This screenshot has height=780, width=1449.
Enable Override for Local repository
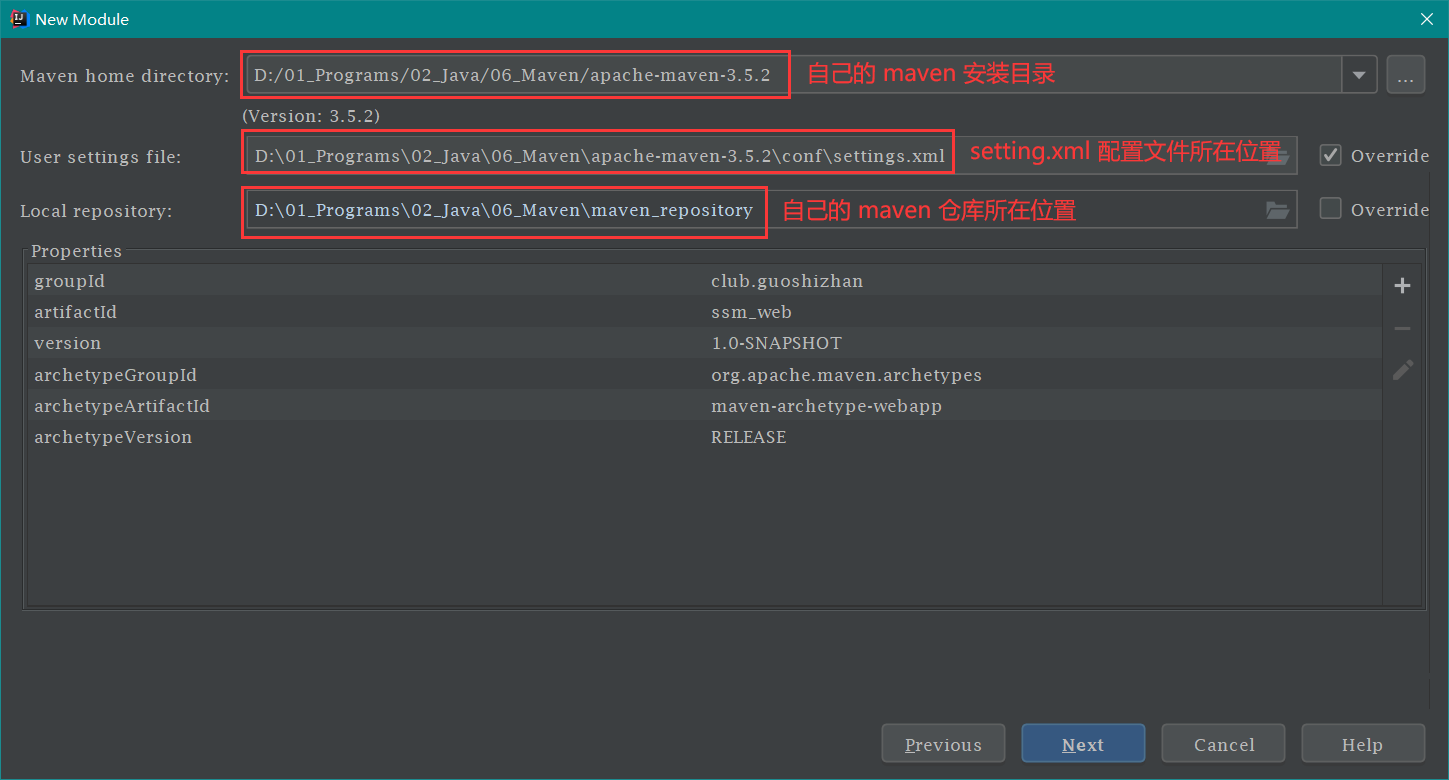click(1330, 209)
